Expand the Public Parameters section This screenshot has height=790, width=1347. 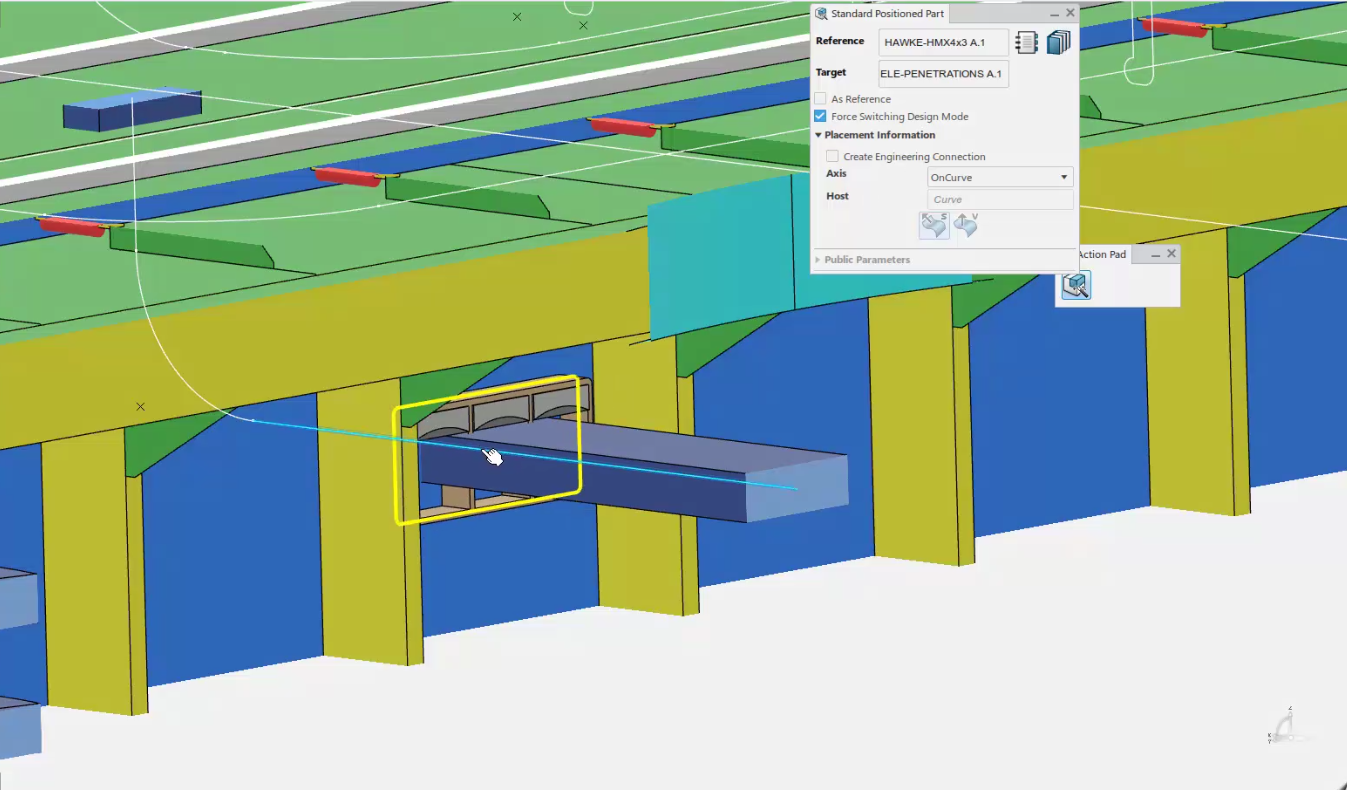point(818,260)
